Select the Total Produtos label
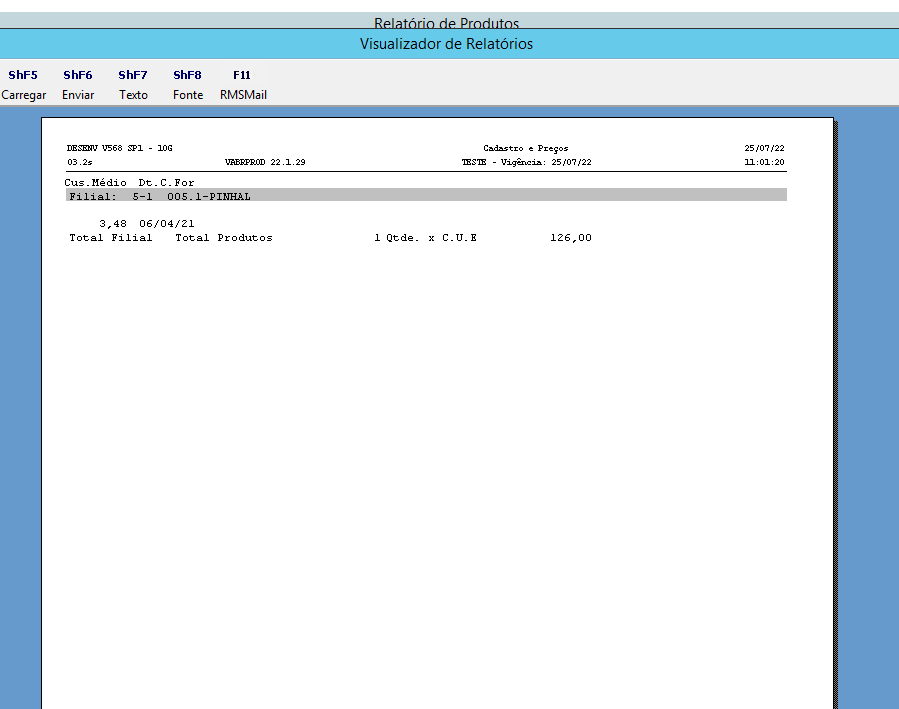This screenshot has height=709, width=899. [x=224, y=237]
